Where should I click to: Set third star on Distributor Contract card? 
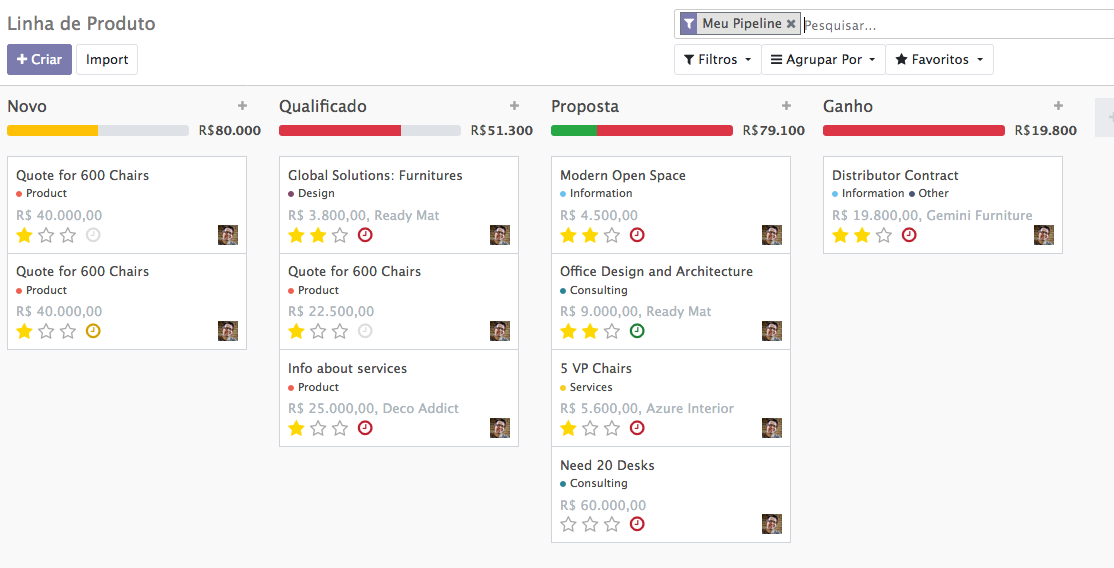coord(884,235)
